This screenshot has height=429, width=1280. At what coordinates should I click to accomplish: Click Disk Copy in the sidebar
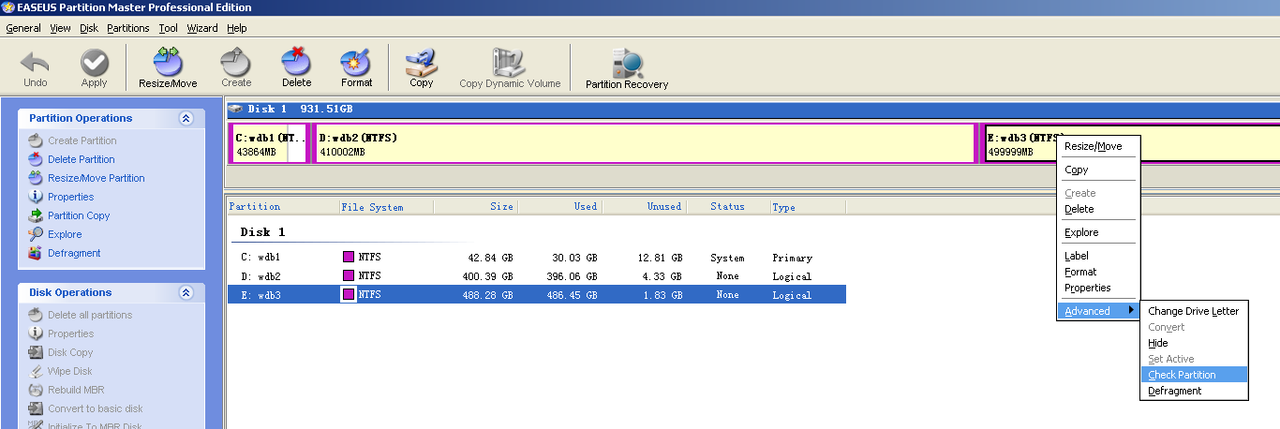pyautogui.click(x=70, y=352)
